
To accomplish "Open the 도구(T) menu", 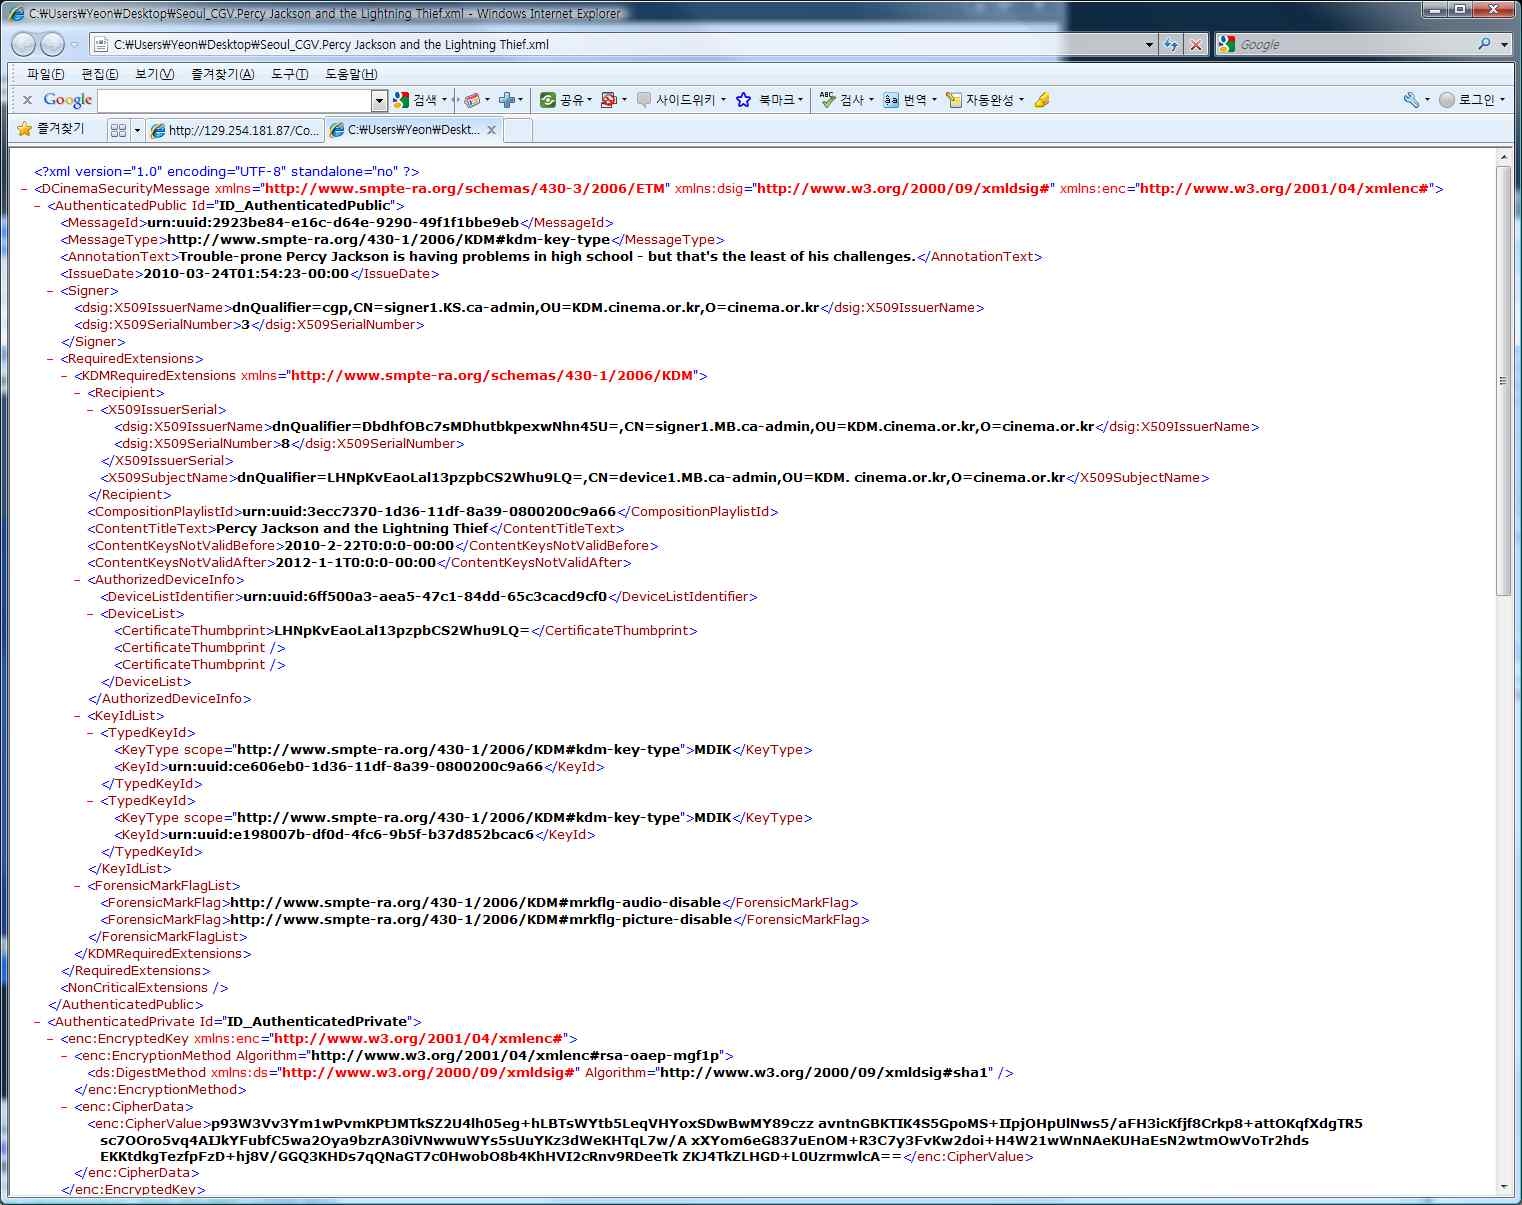I will (x=289, y=74).
